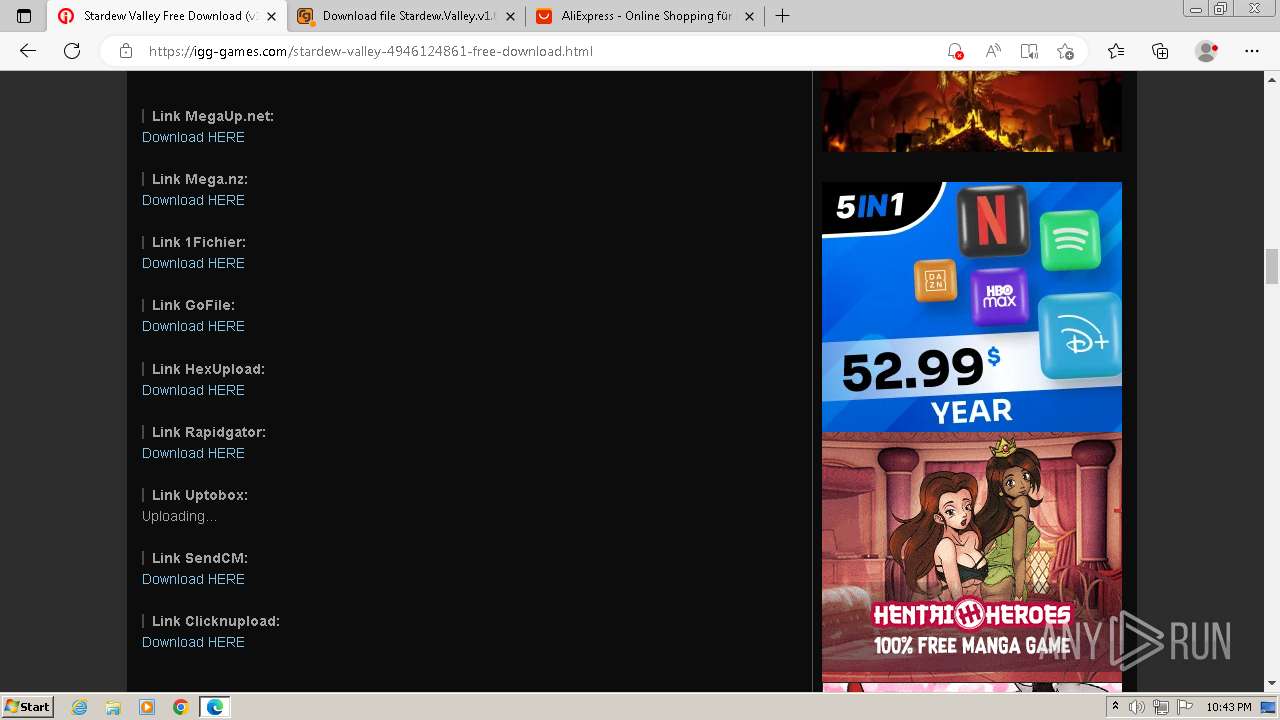
Task: Open Edge Settings and more menu
Action: [1252, 51]
